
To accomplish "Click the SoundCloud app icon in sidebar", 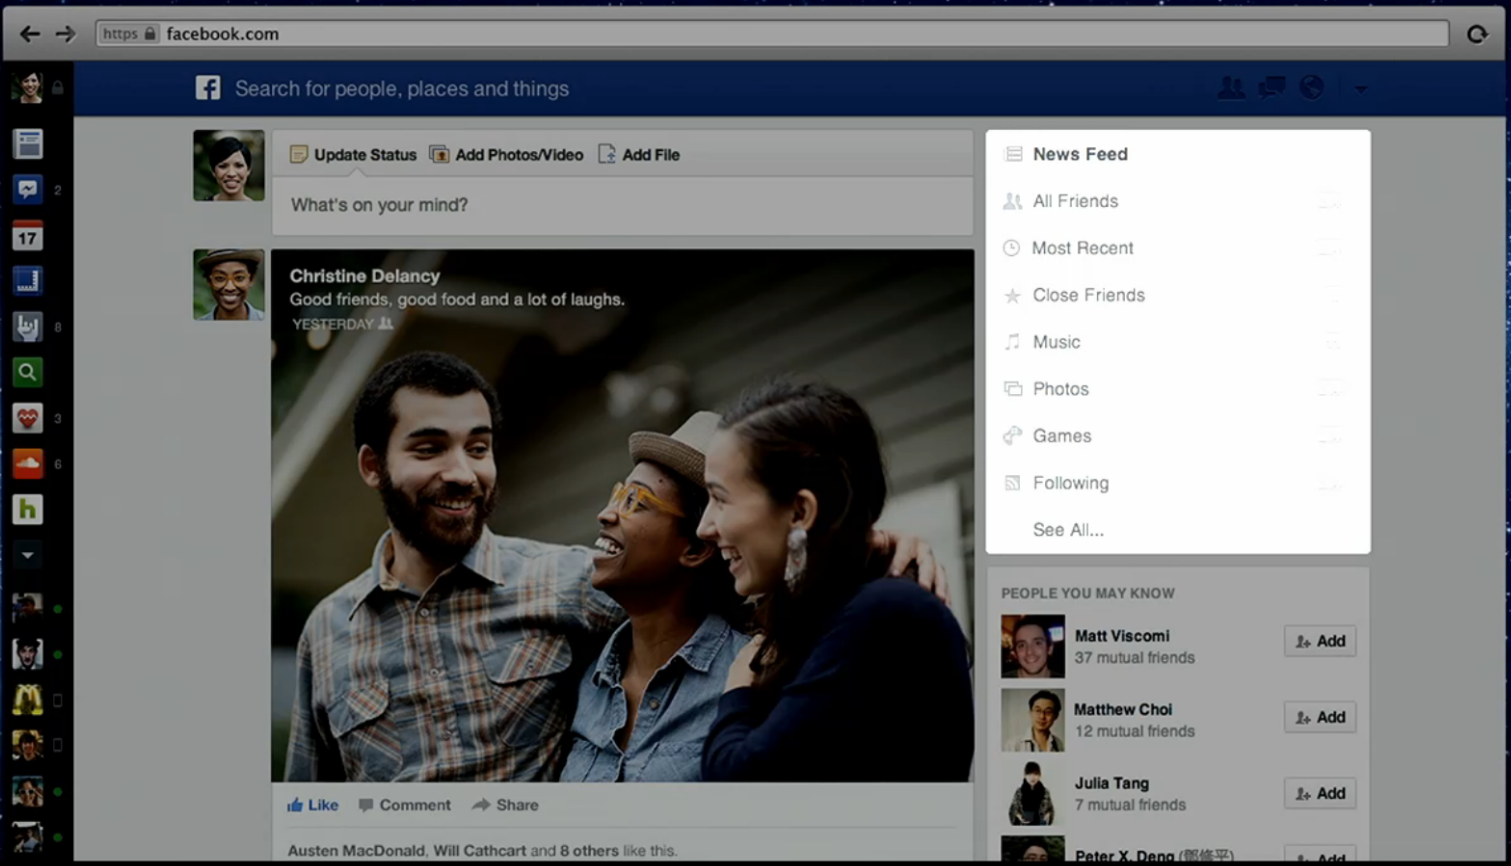I will click(27, 463).
